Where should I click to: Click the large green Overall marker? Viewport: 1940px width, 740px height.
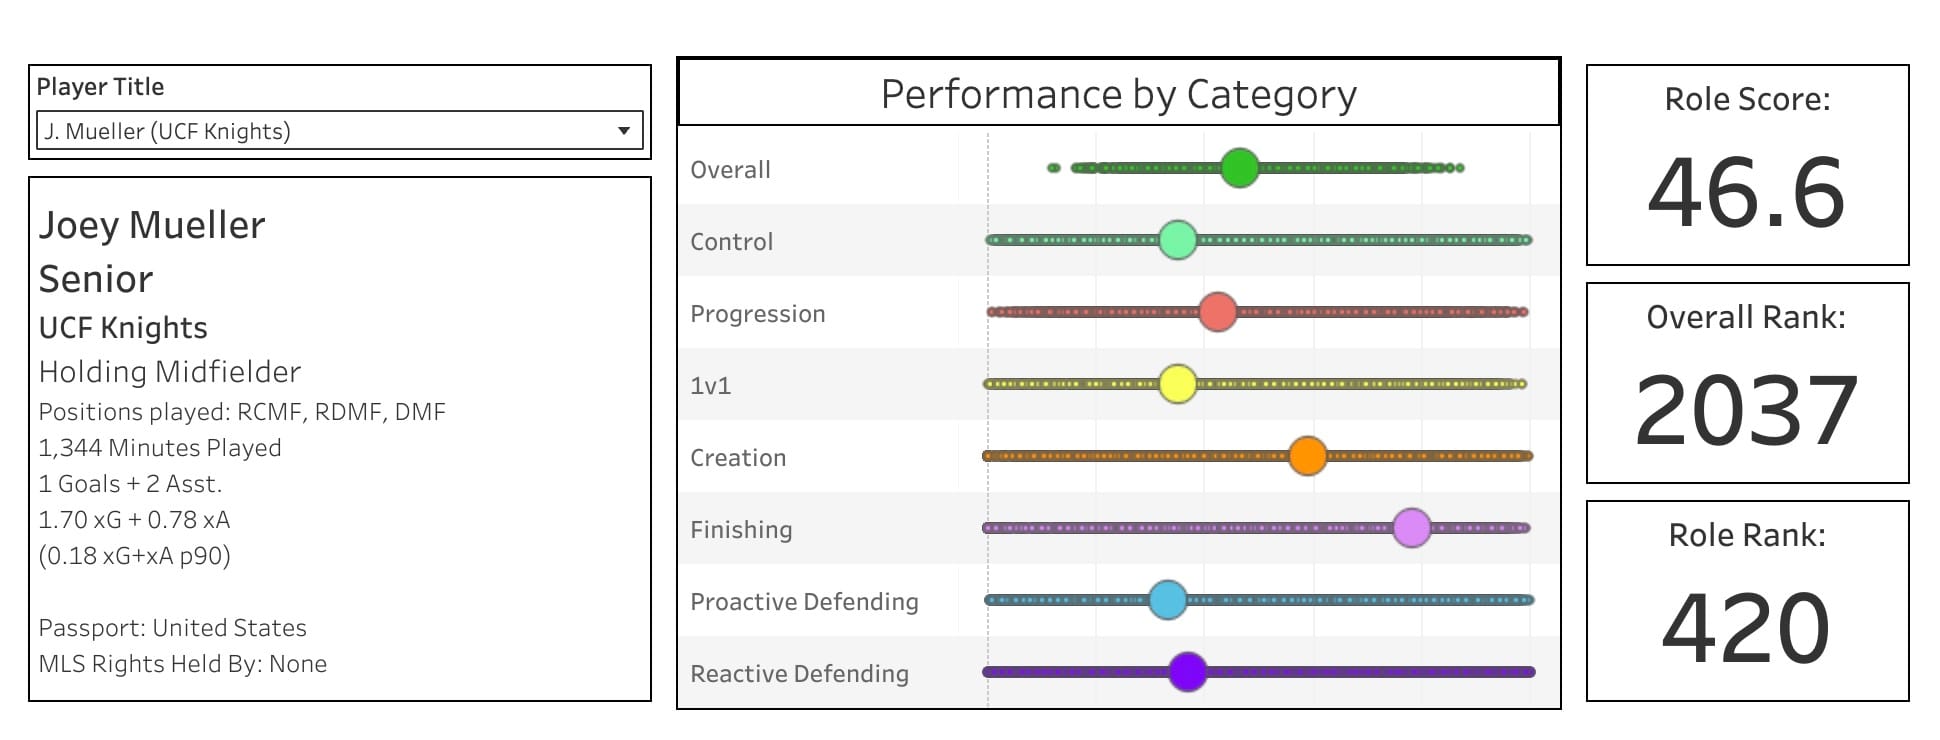click(1239, 168)
